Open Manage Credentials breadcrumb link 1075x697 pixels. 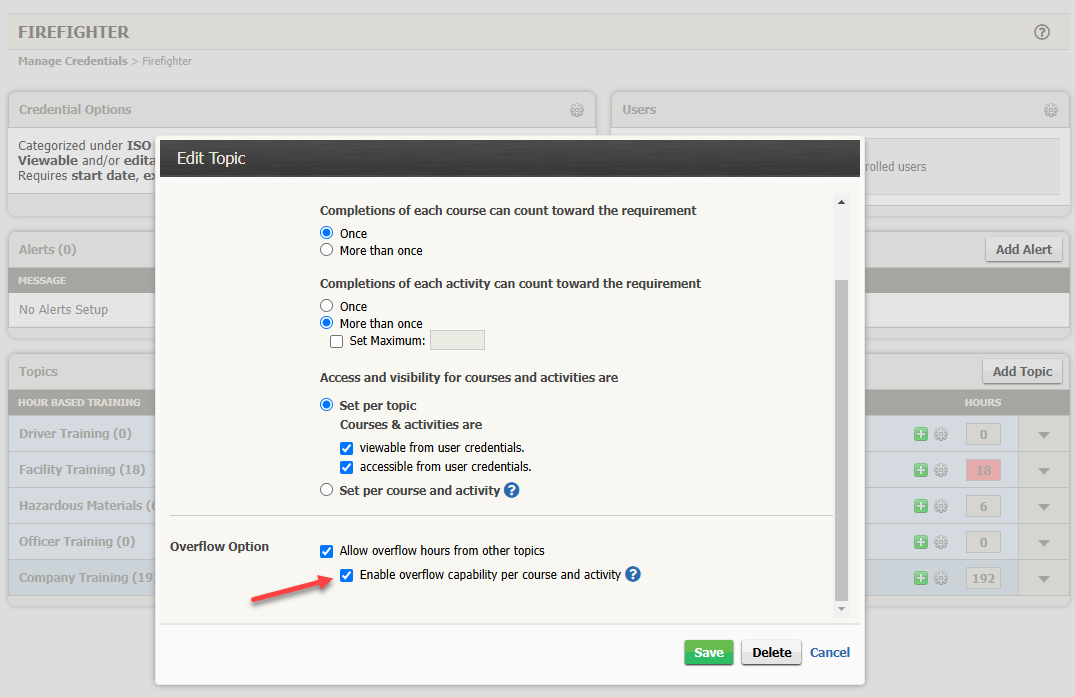(x=73, y=61)
